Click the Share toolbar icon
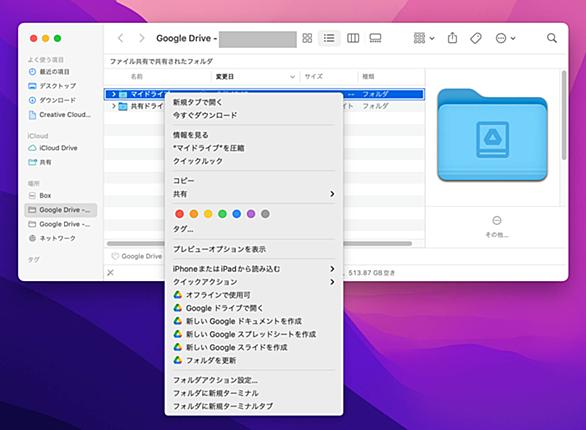586x430 pixels. point(453,38)
